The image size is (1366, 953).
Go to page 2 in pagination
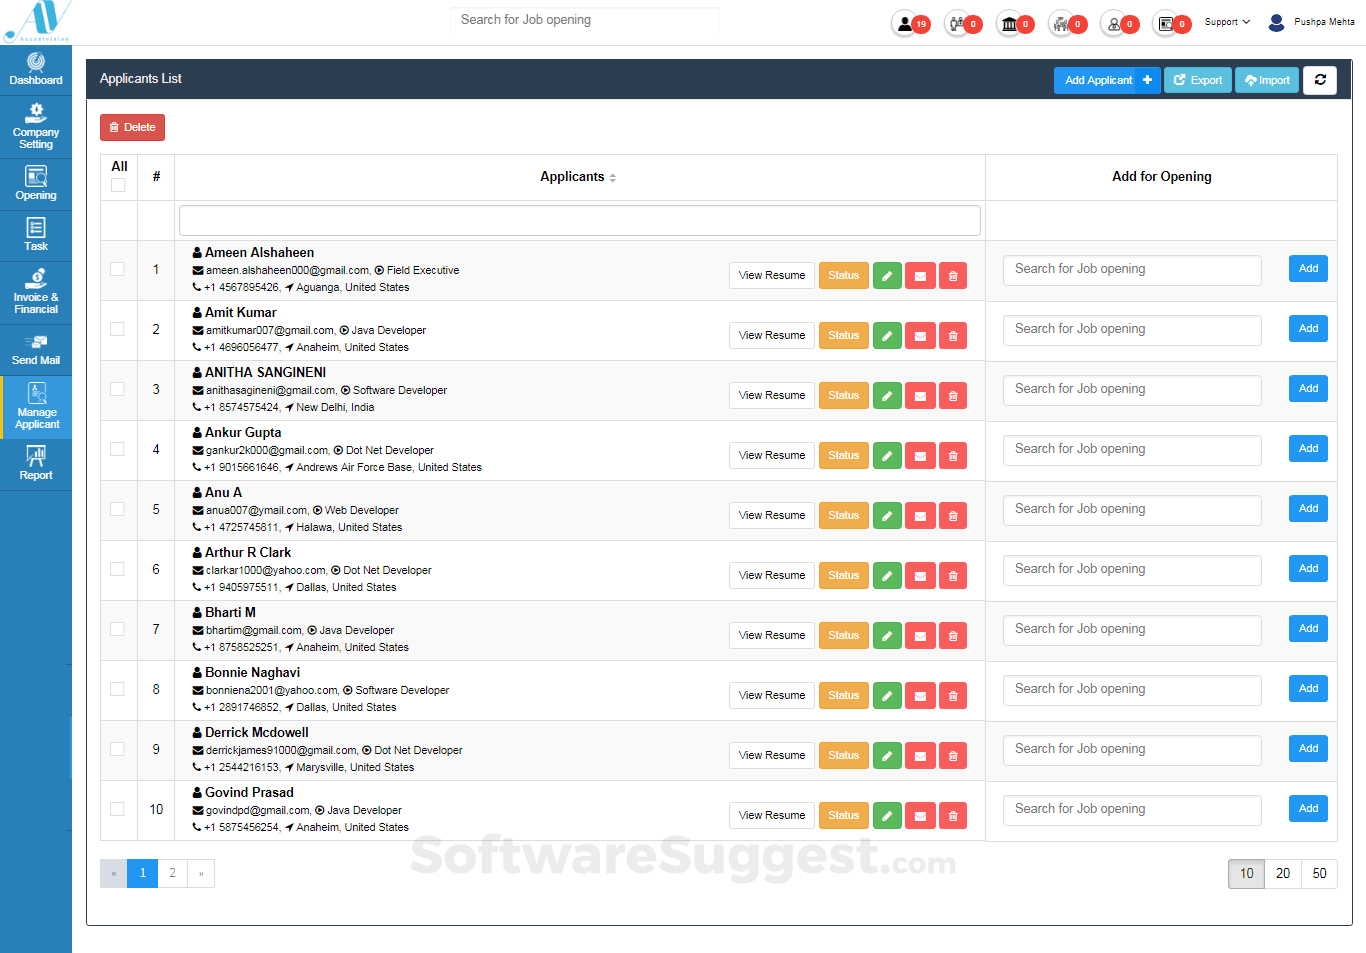click(x=172, y=873)
